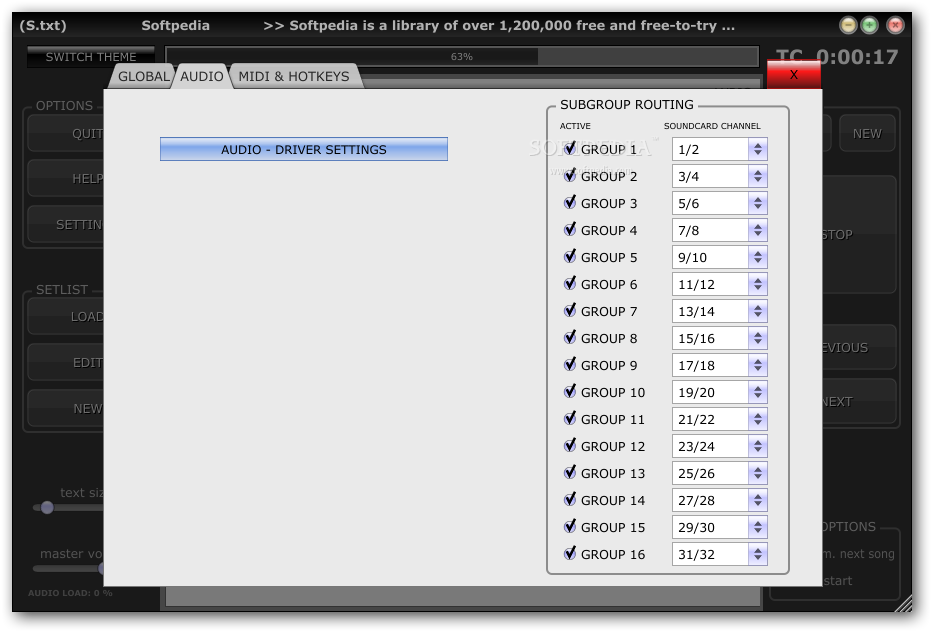The width and height of the screenshot is (932, 632).
Task: Expand GROUP 5 channel dropdown showing 9/10
Action: 719,257
